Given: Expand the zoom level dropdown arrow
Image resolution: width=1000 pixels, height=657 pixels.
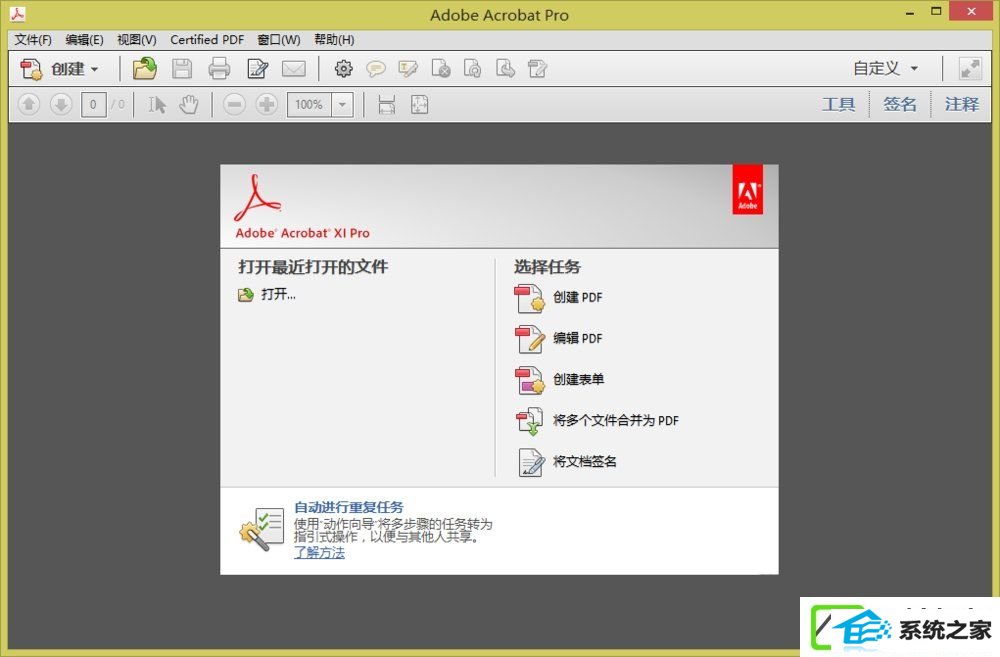Looking at the screenshot, I should (x=342, y=104).
